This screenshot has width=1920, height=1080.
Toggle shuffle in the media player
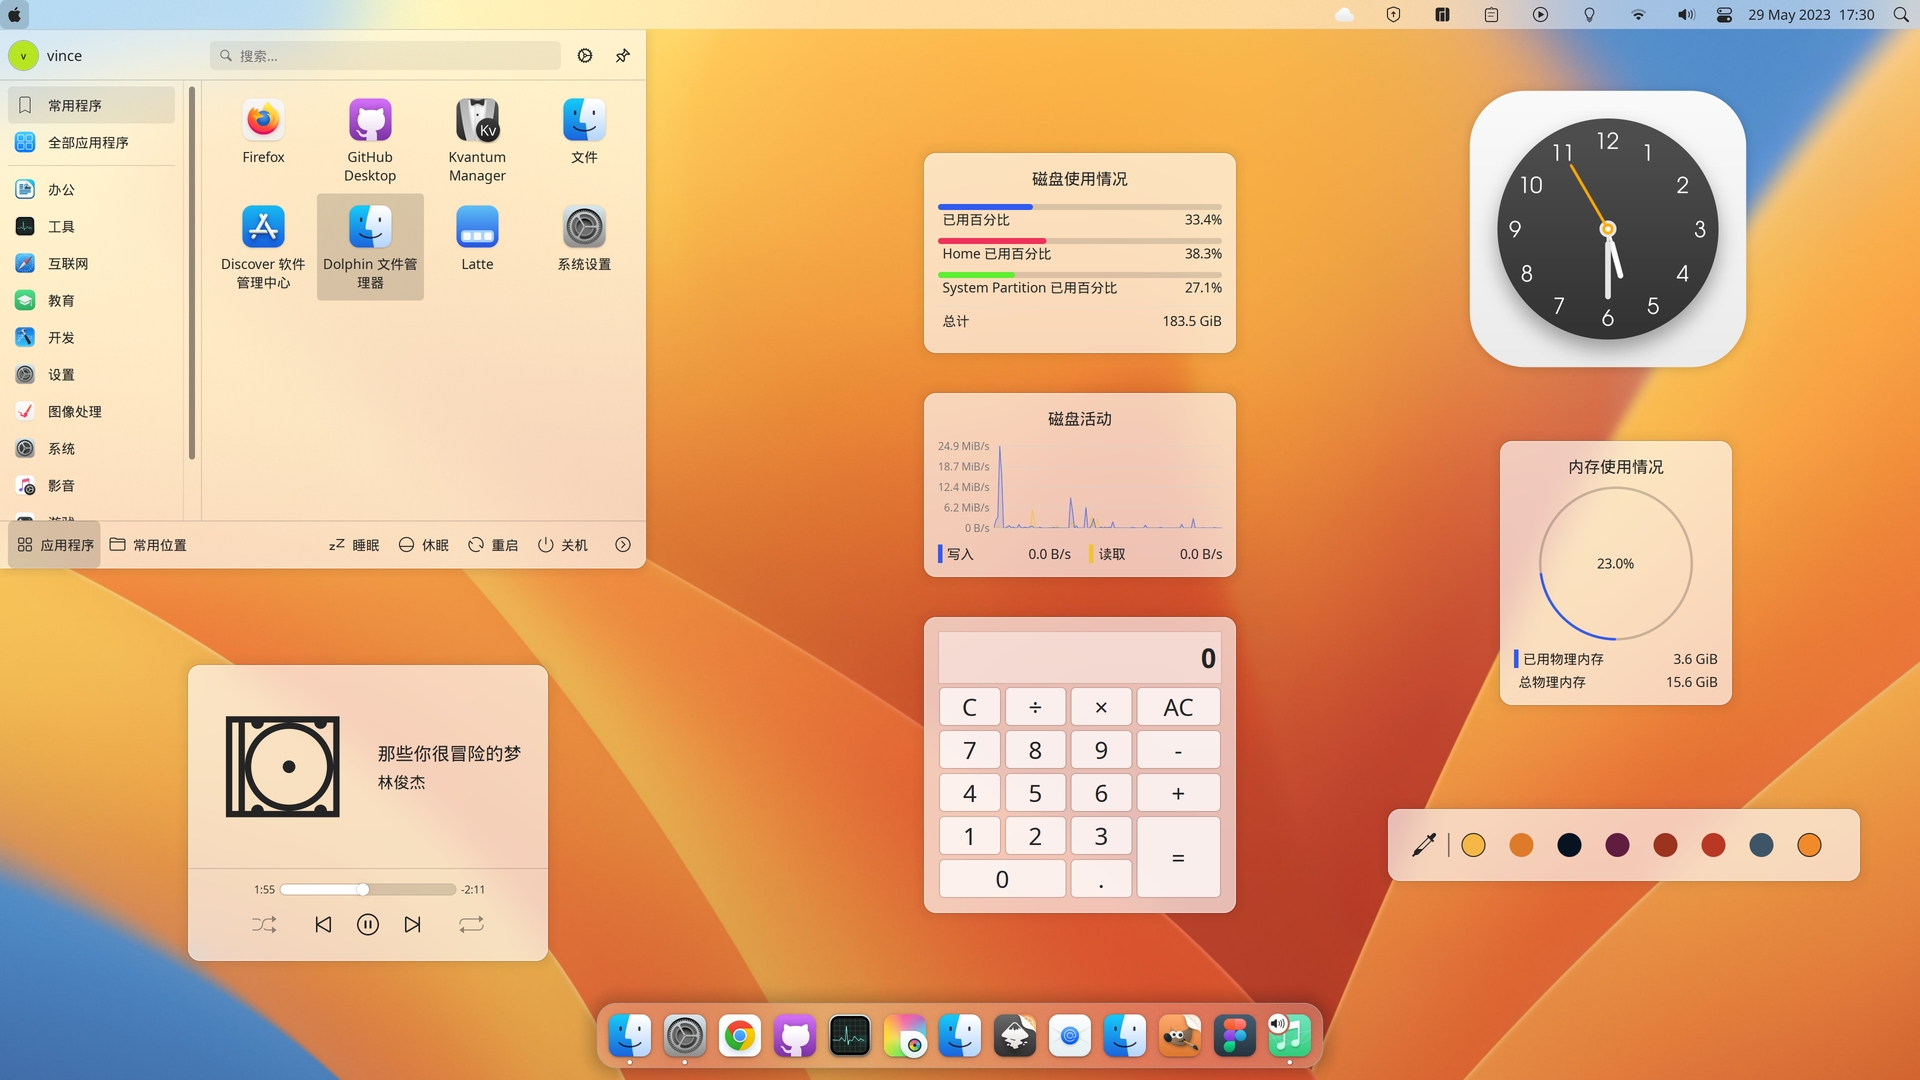pos(264,925)
